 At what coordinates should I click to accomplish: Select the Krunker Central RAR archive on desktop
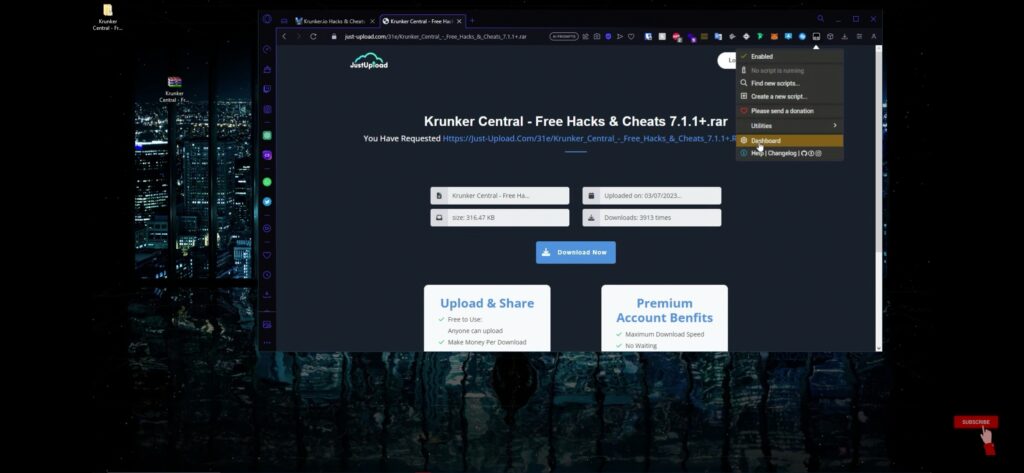[174, 90]
